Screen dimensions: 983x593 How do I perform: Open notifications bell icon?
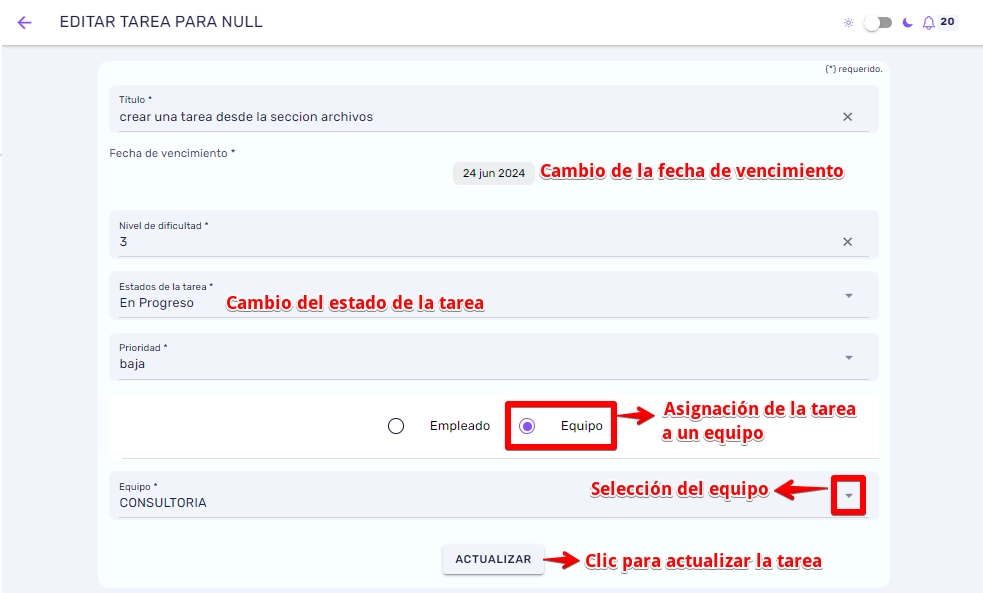(x=928, y=23)
